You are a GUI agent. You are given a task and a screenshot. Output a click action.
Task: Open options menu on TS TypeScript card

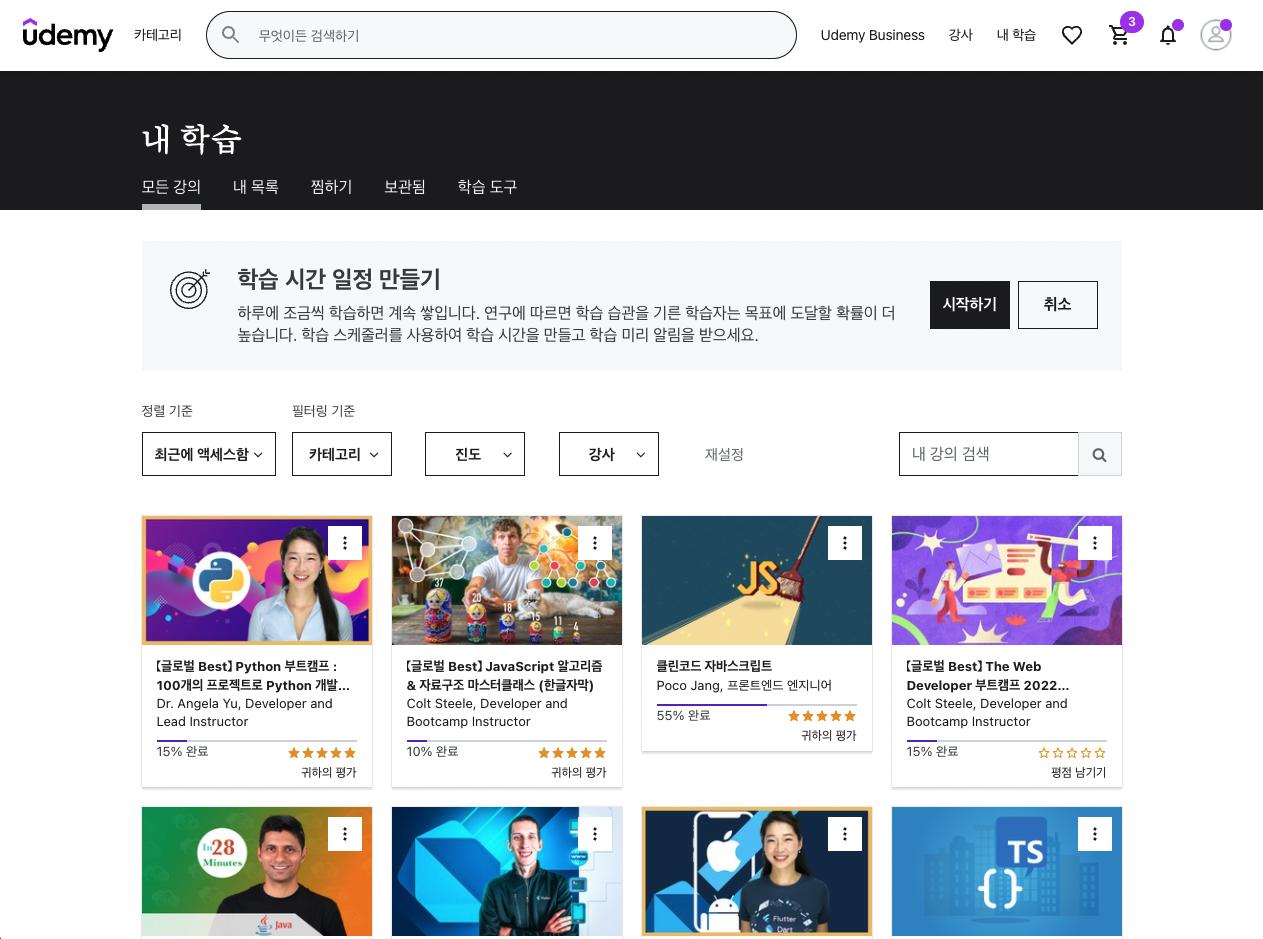(x=1095, y=834)
